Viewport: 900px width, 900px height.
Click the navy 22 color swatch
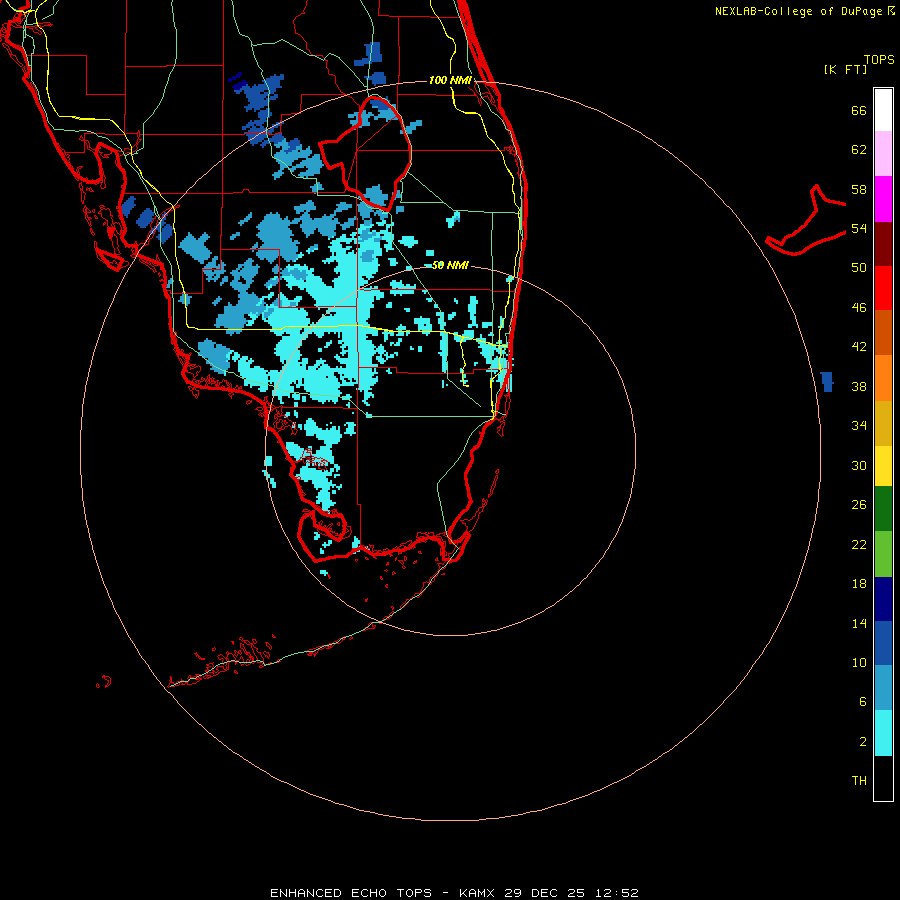(883, 599)
